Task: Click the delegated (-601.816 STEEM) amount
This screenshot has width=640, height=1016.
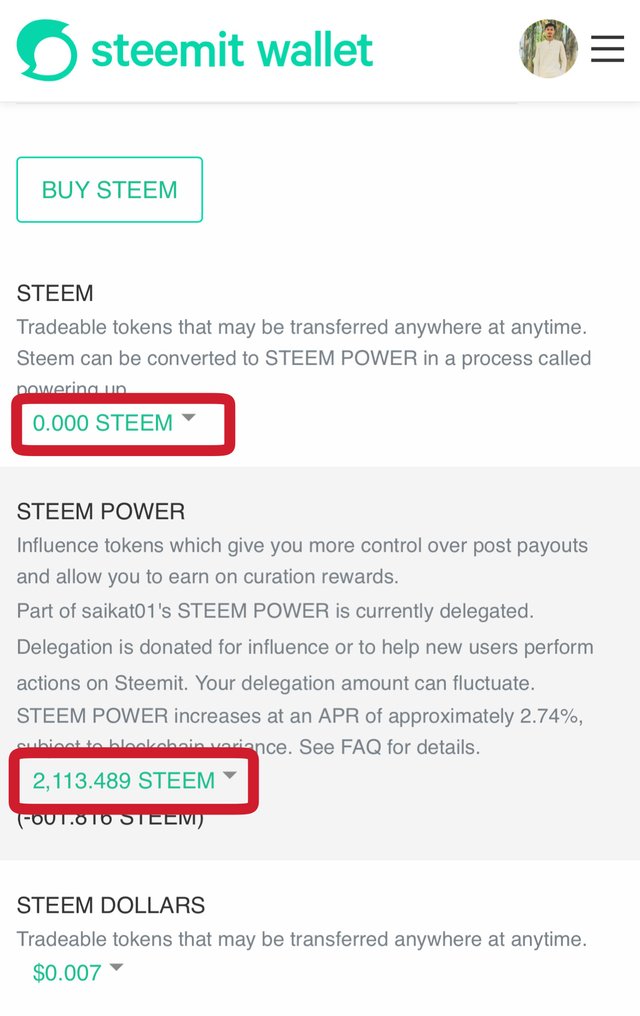Action: pos(110,819)
